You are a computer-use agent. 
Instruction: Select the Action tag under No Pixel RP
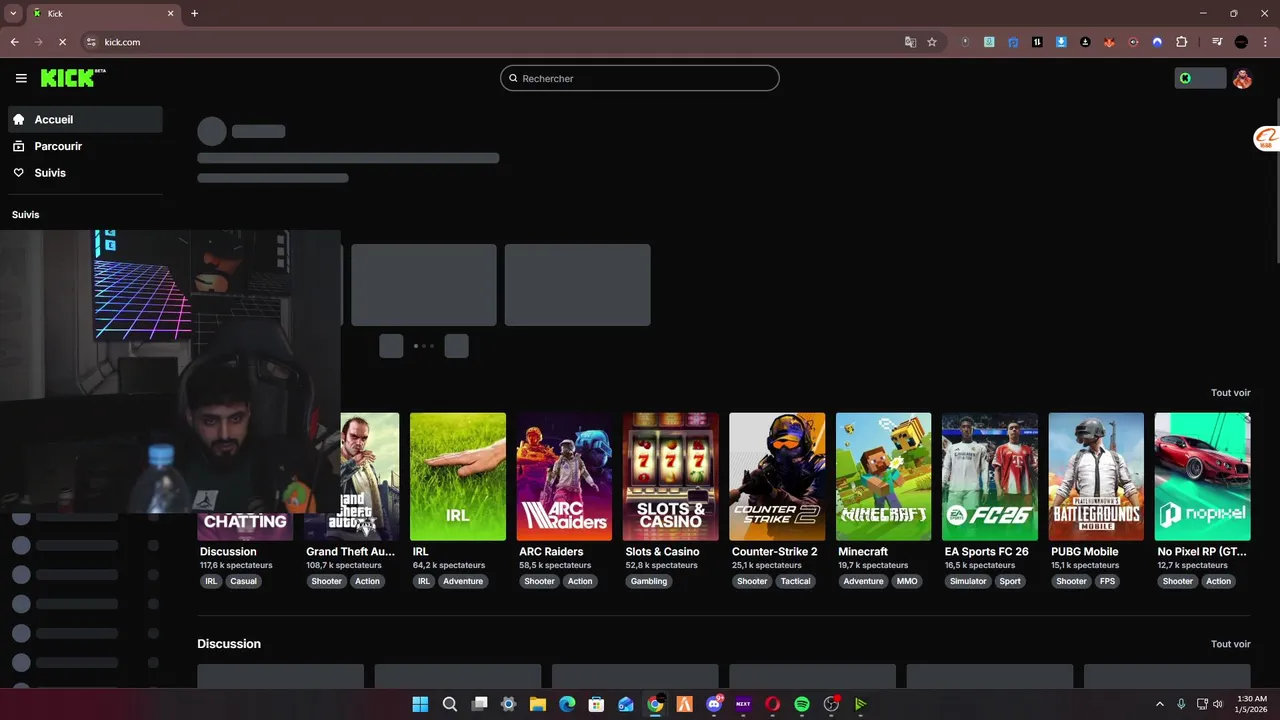pos(1218,581)
